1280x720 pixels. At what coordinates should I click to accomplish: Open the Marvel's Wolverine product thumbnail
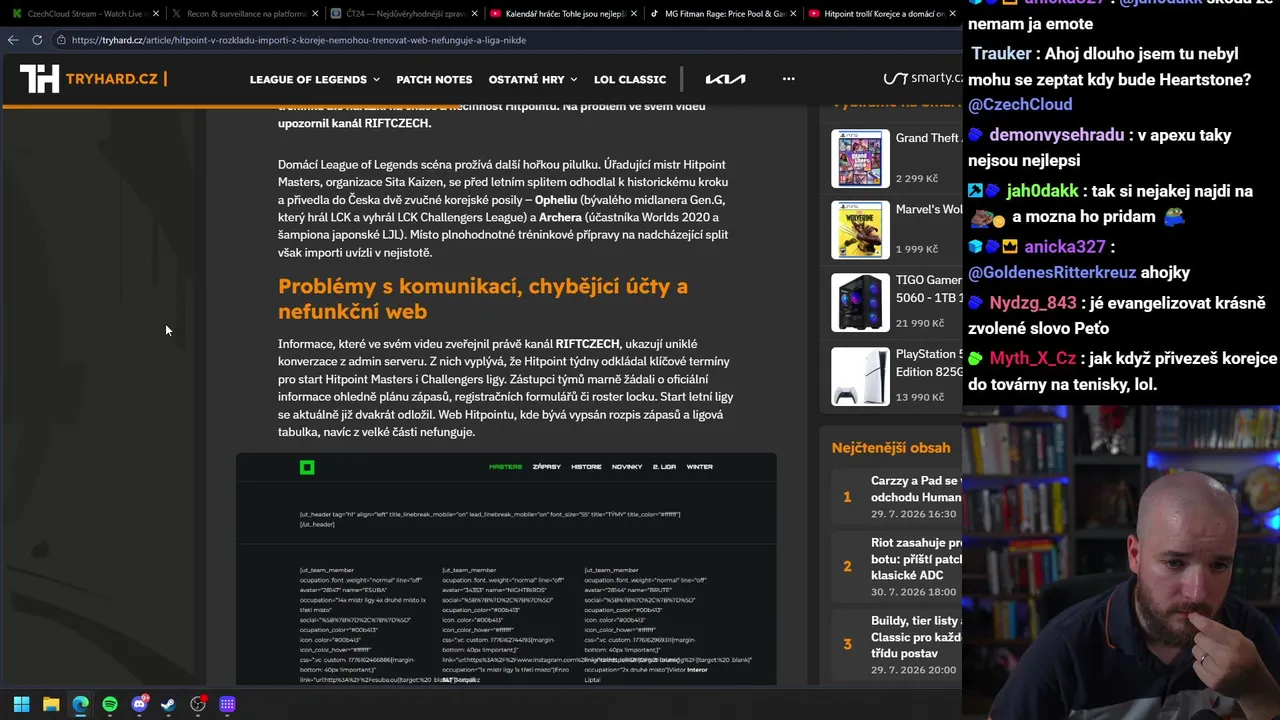click(860, 230)
